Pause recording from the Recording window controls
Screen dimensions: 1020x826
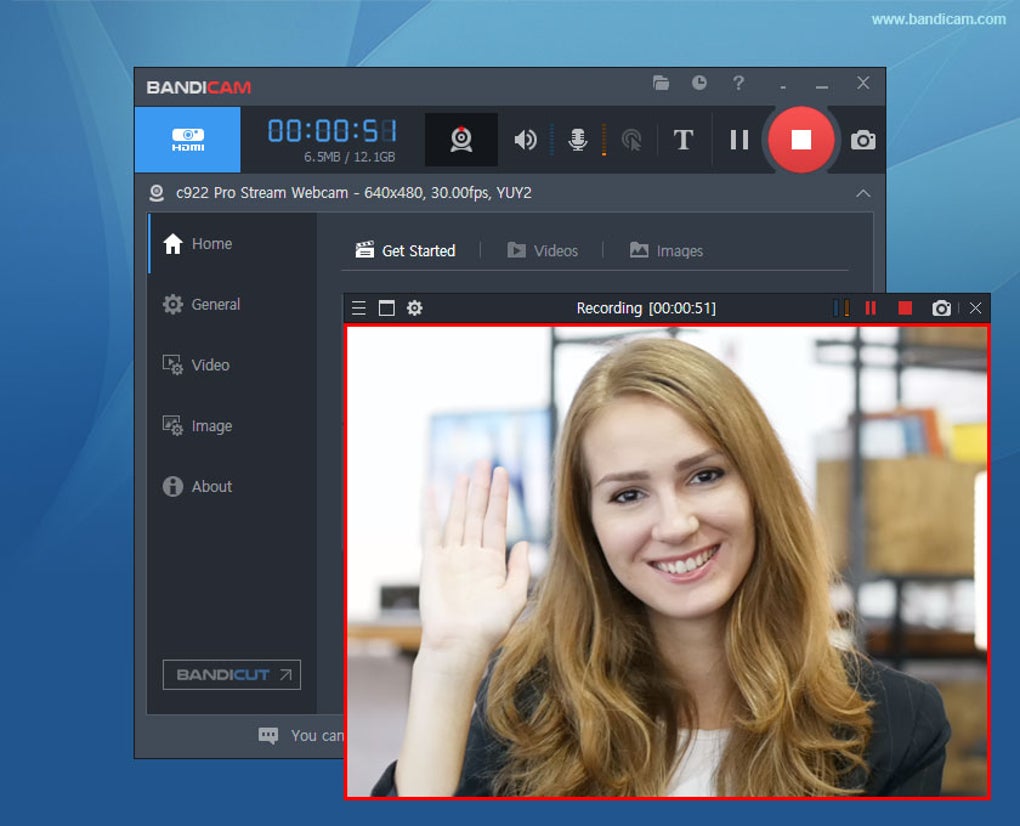click(x=870, y=308)
